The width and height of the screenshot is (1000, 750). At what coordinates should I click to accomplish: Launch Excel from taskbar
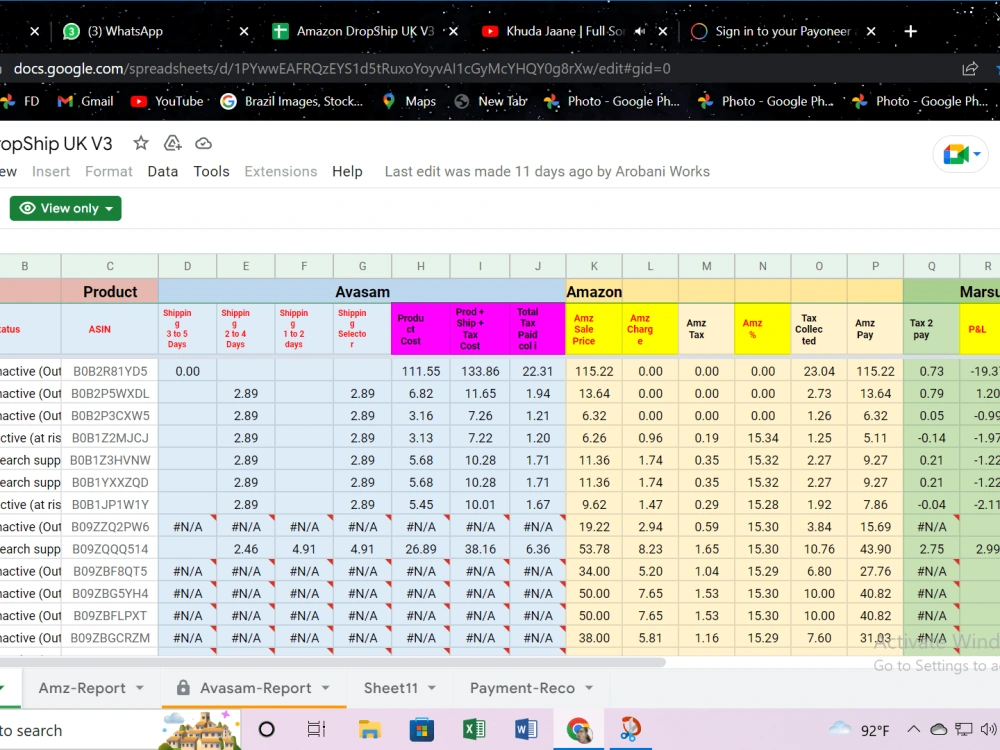pyautogui.click(x=474, y=729)
